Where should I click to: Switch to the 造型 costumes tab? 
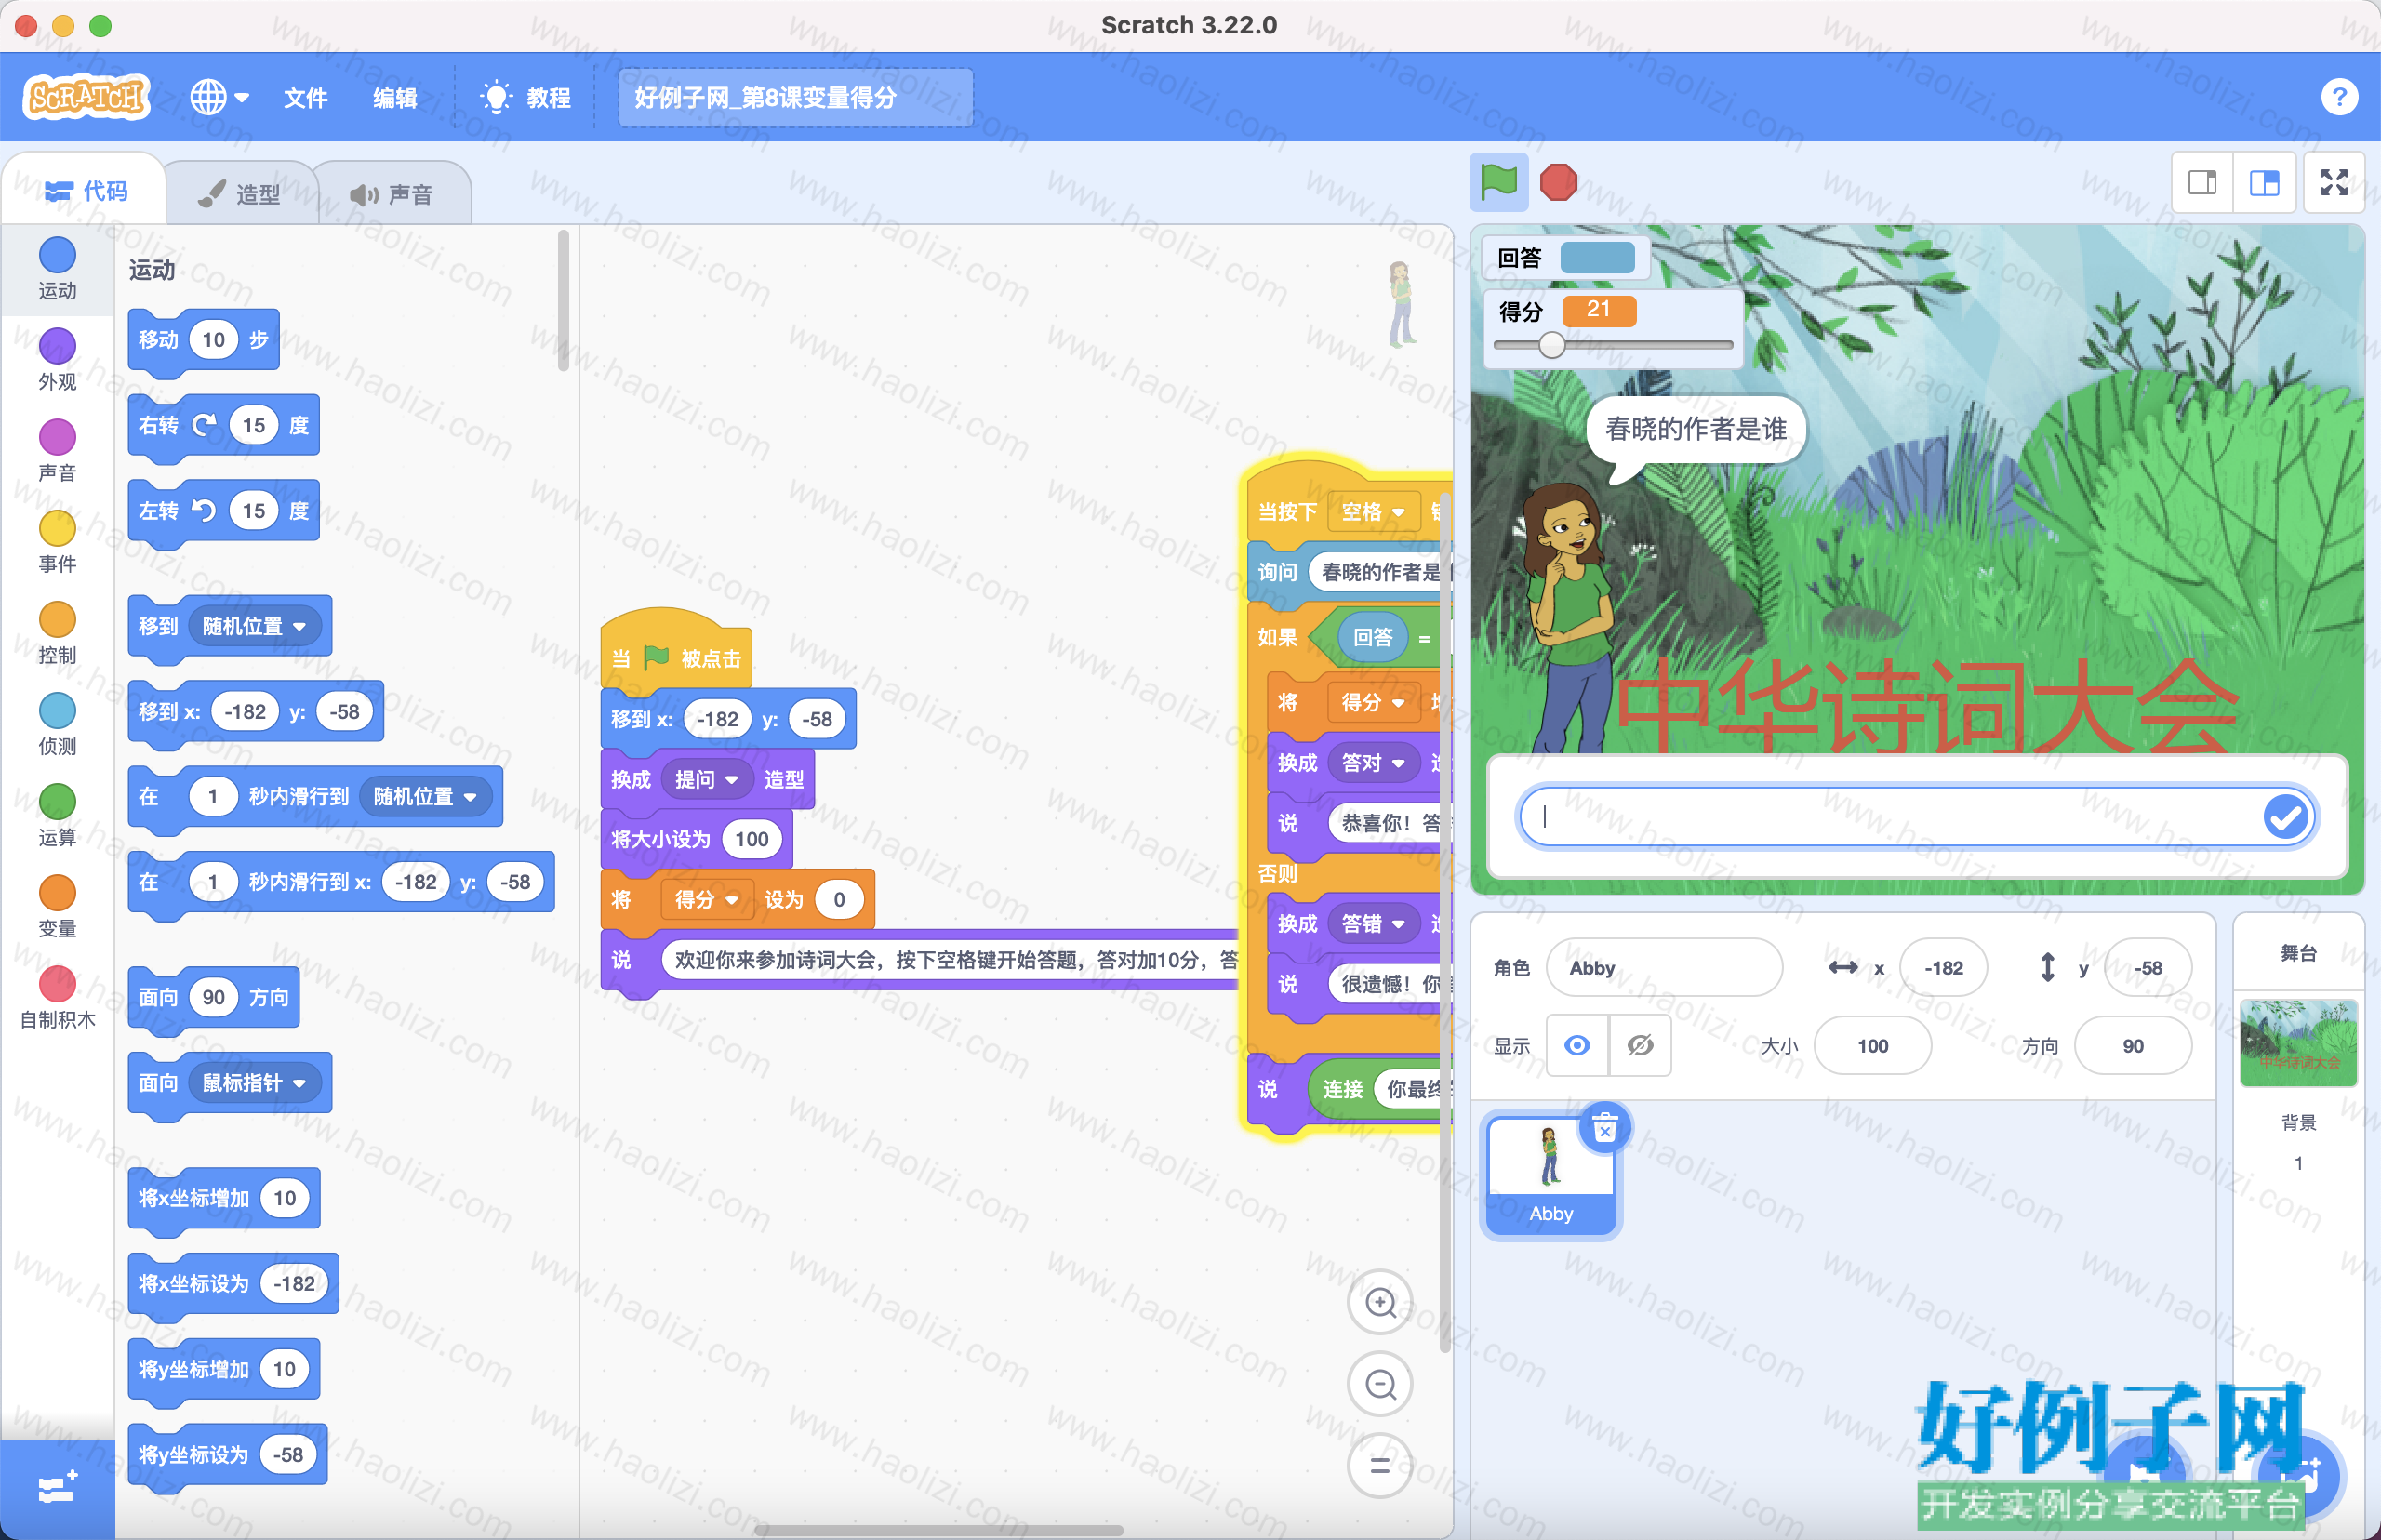[x=240, y=193]
